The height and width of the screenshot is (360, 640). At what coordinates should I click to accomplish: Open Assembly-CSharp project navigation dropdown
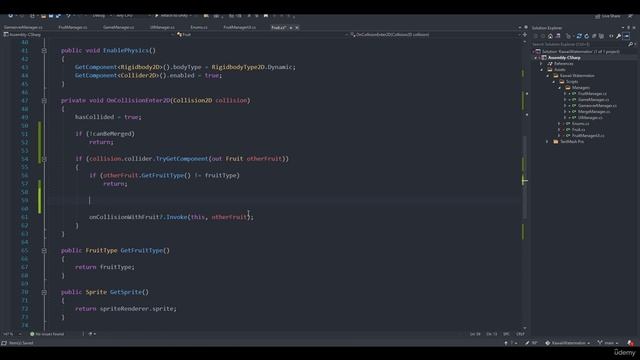coord(88,35)
